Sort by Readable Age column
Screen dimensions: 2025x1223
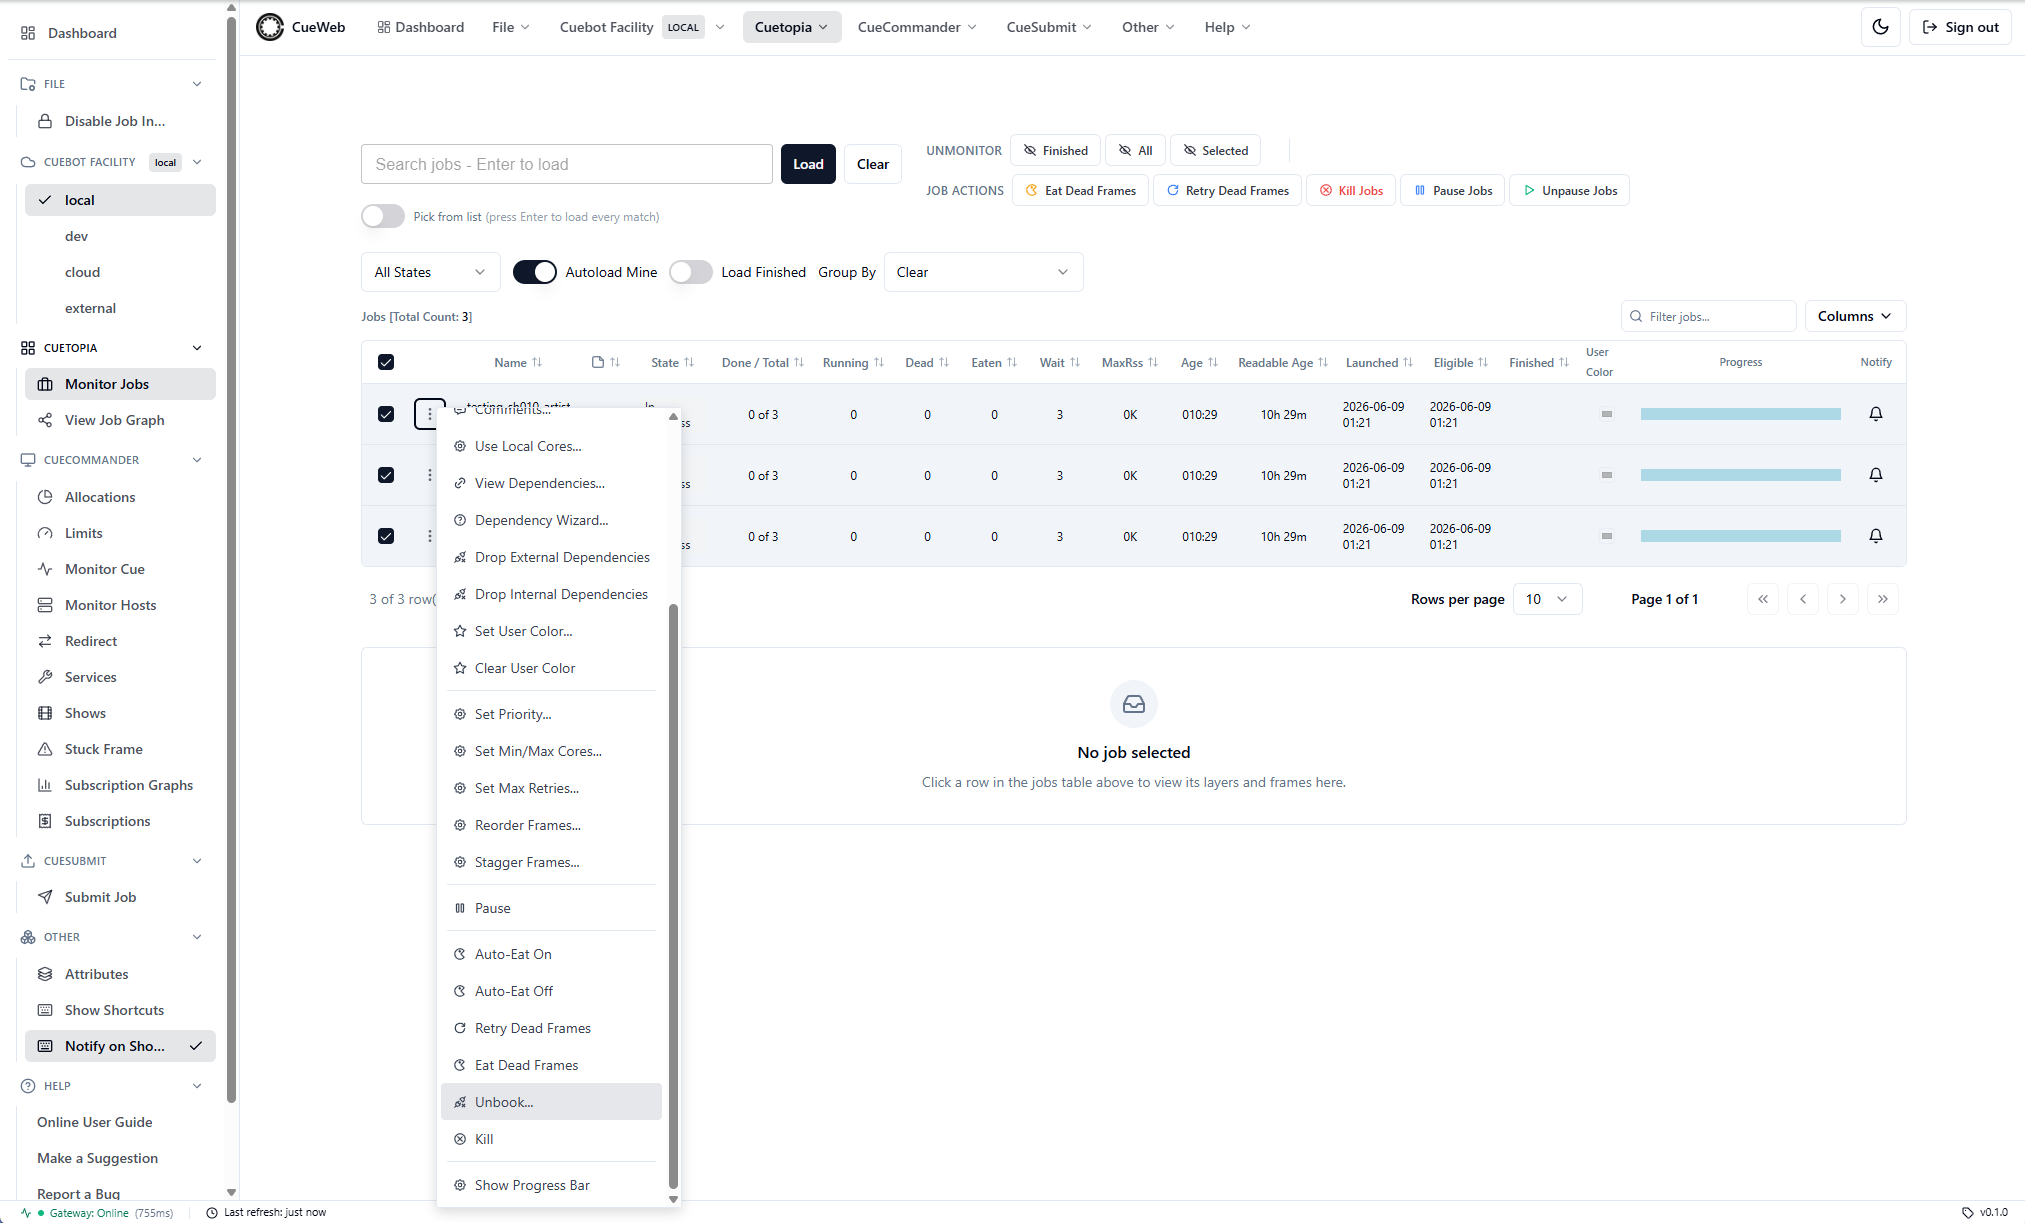[x=1282, y=362]
